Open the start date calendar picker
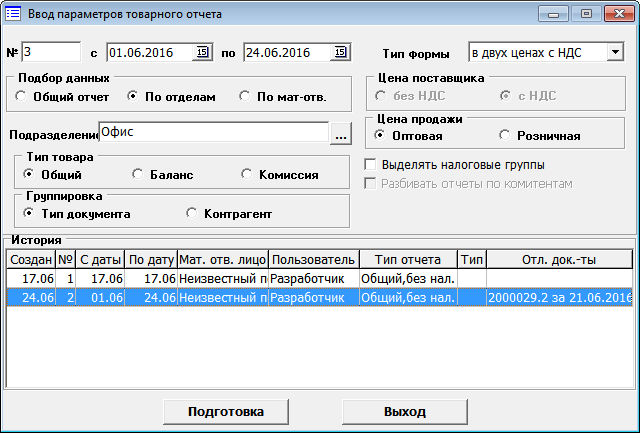Screen dimensions: 640x433 (201, 52)
